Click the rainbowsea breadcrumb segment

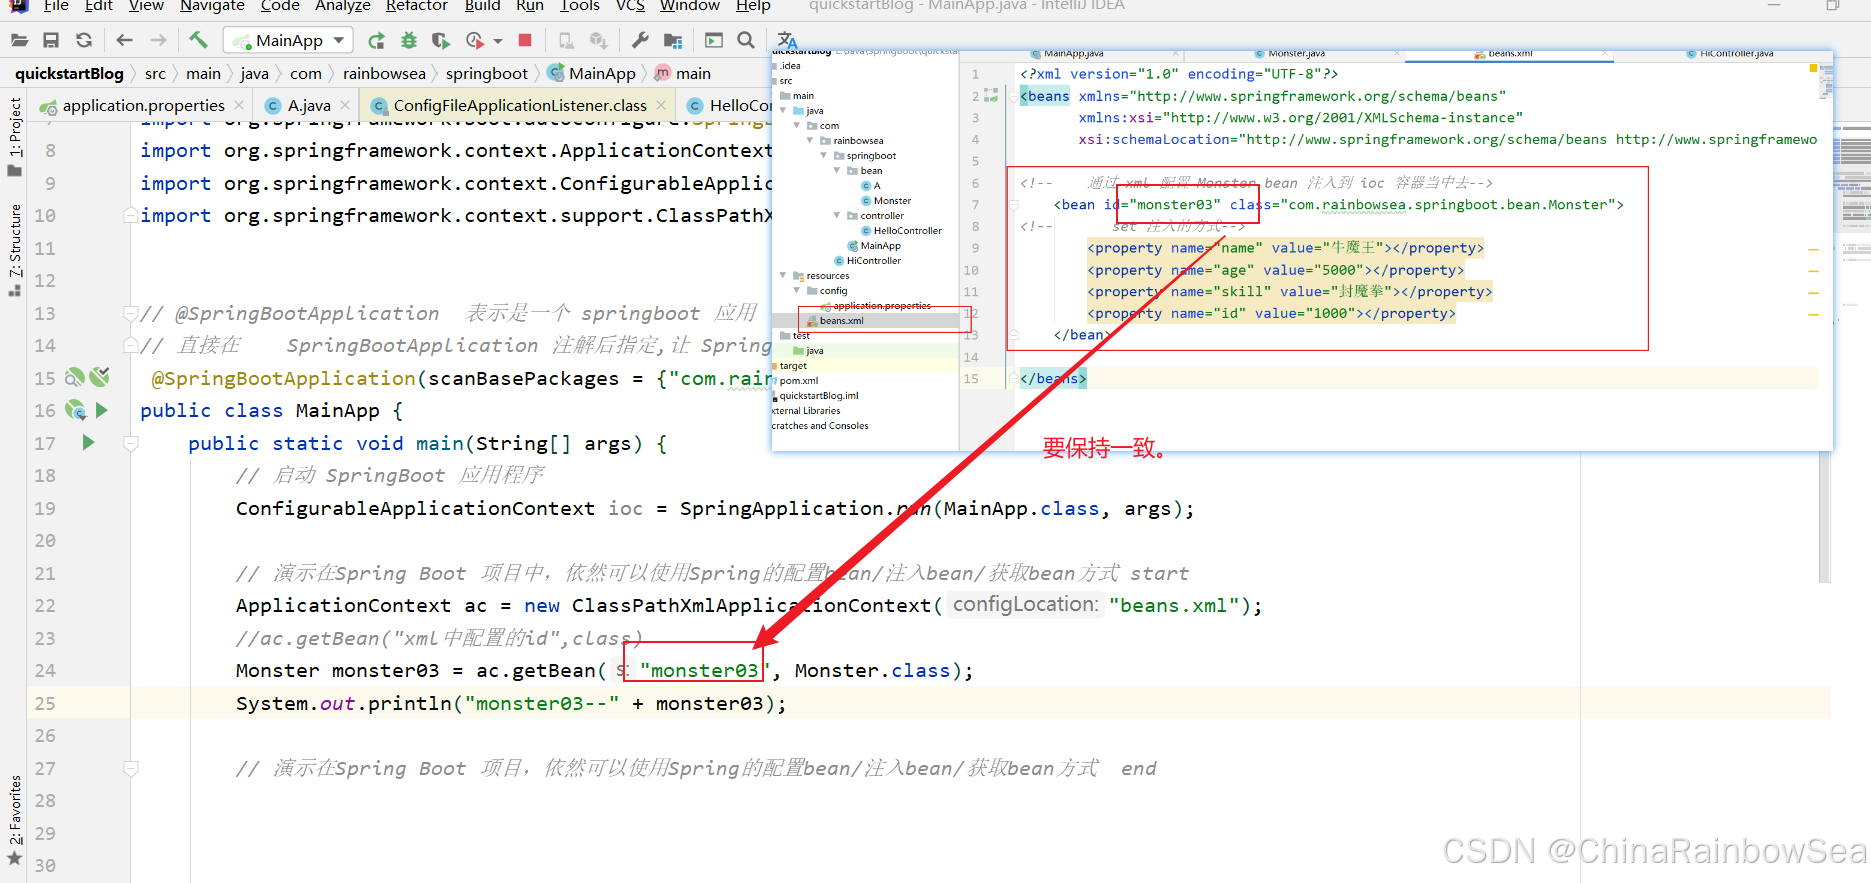384,73
